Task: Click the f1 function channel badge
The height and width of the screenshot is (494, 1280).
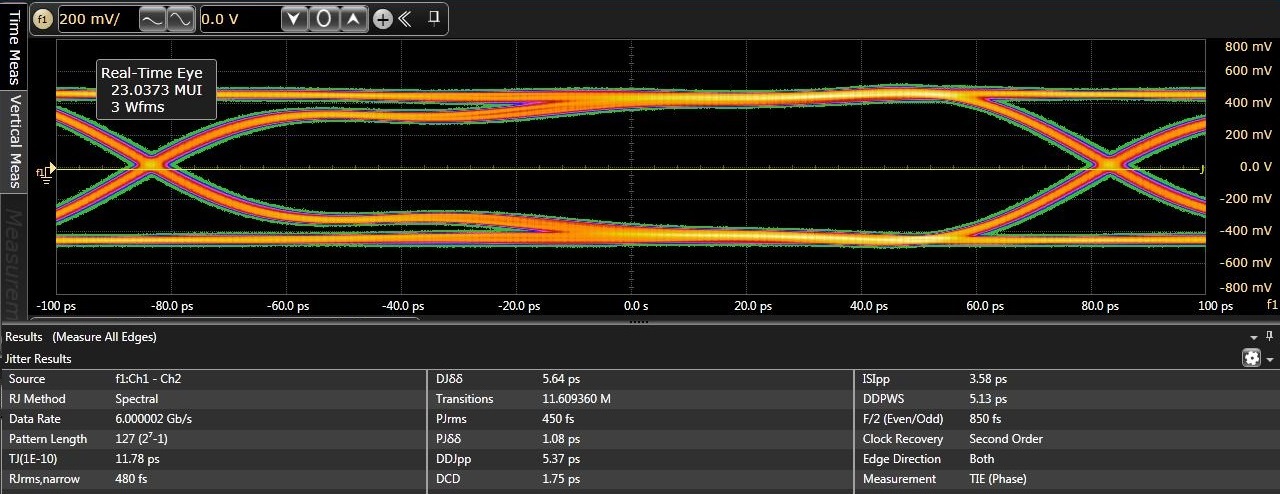Action: coord(43,19)
